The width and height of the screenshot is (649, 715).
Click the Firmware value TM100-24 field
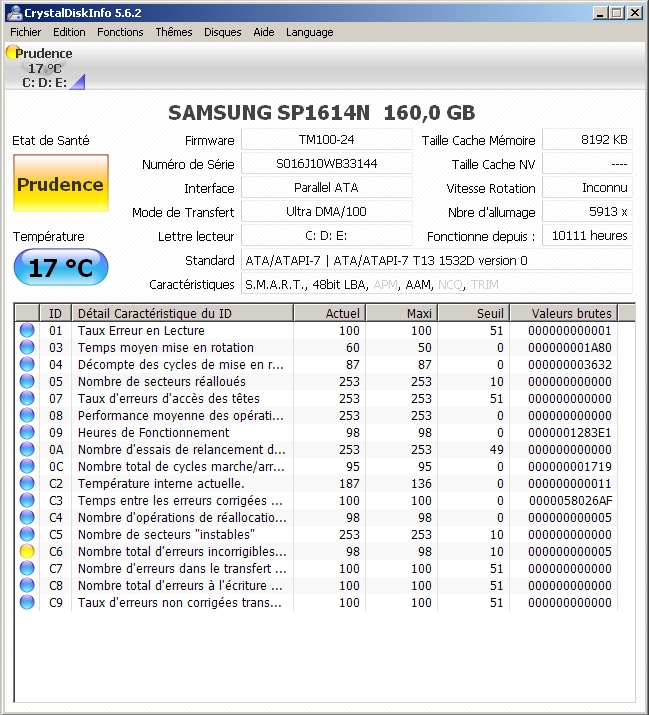(x=327, y=140)
